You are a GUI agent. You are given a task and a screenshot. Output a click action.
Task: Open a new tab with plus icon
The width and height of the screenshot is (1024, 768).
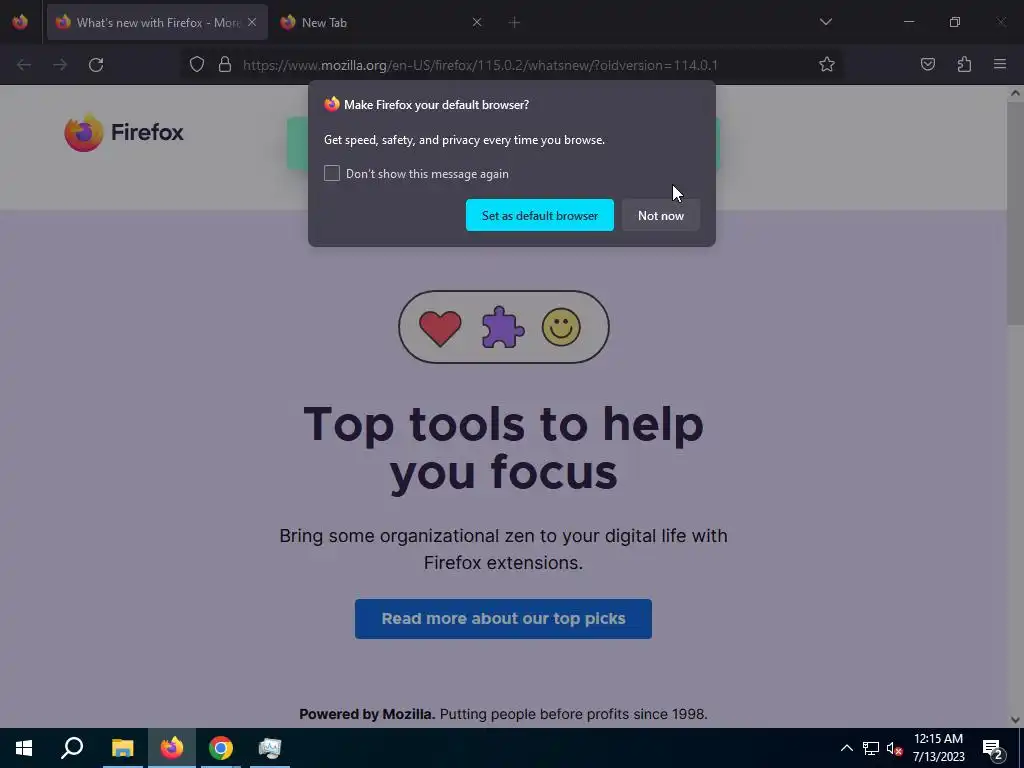point(514,22)
